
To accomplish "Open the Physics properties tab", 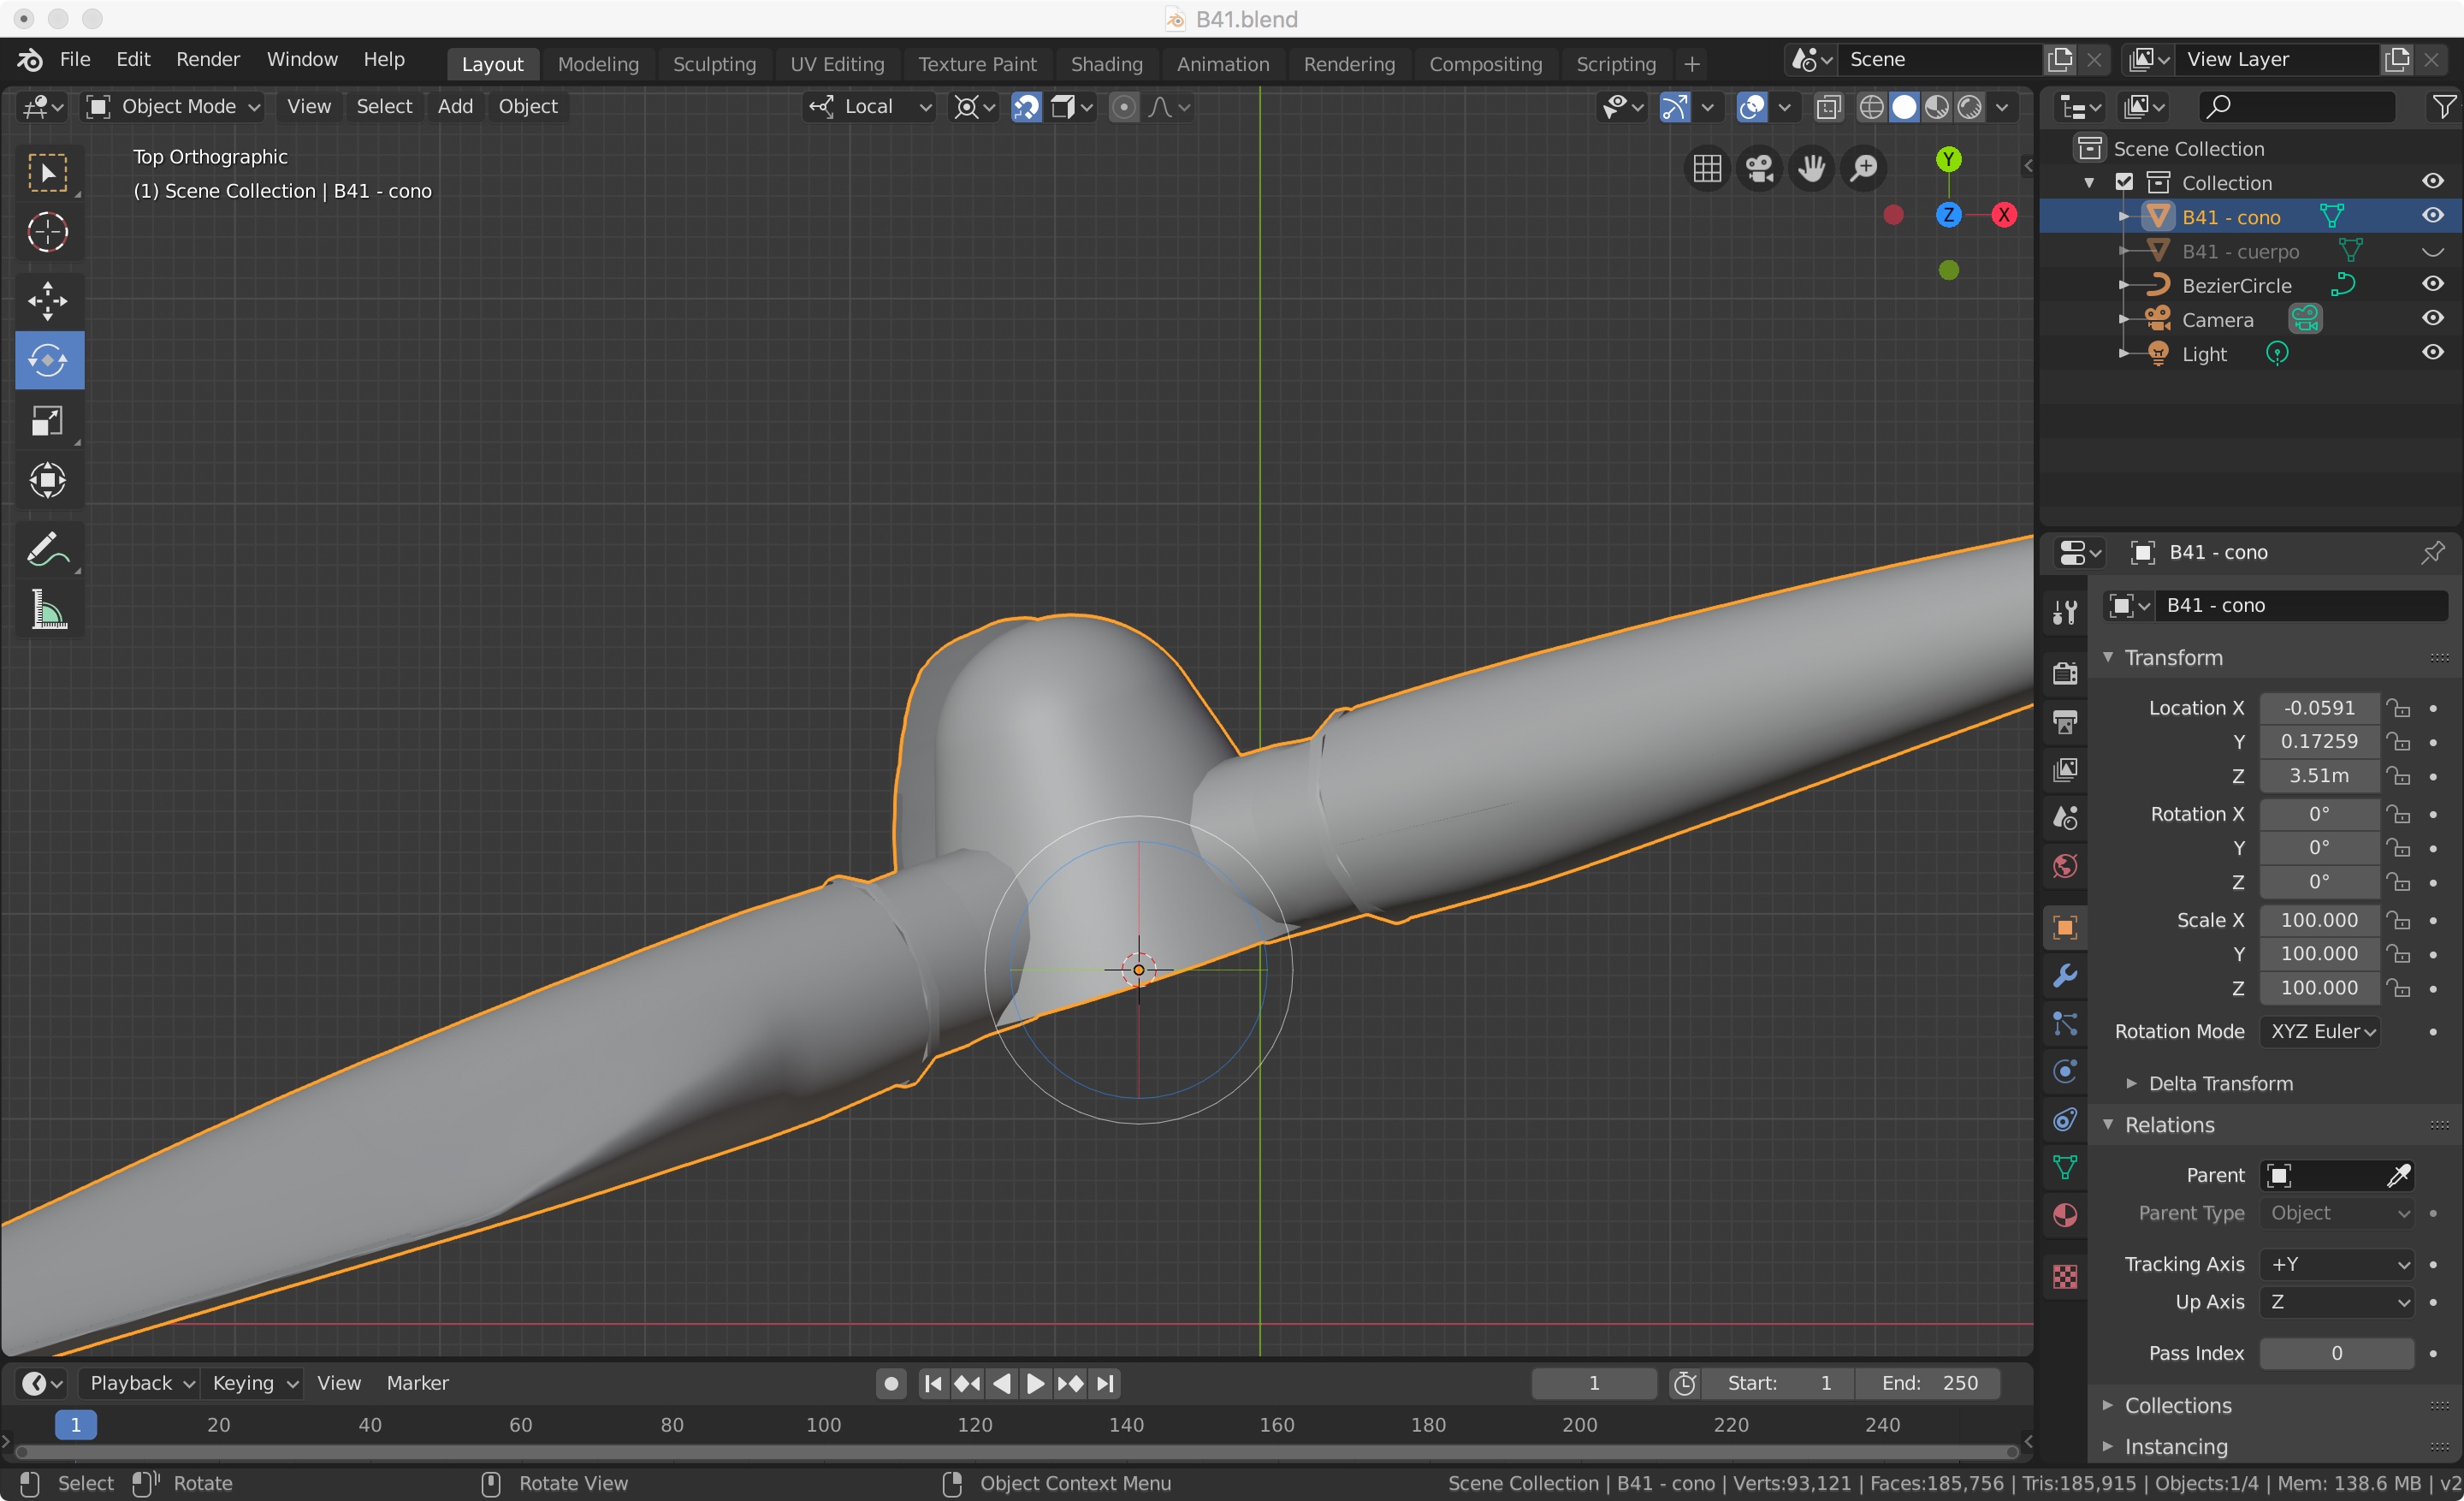I will point(2065,1071).
